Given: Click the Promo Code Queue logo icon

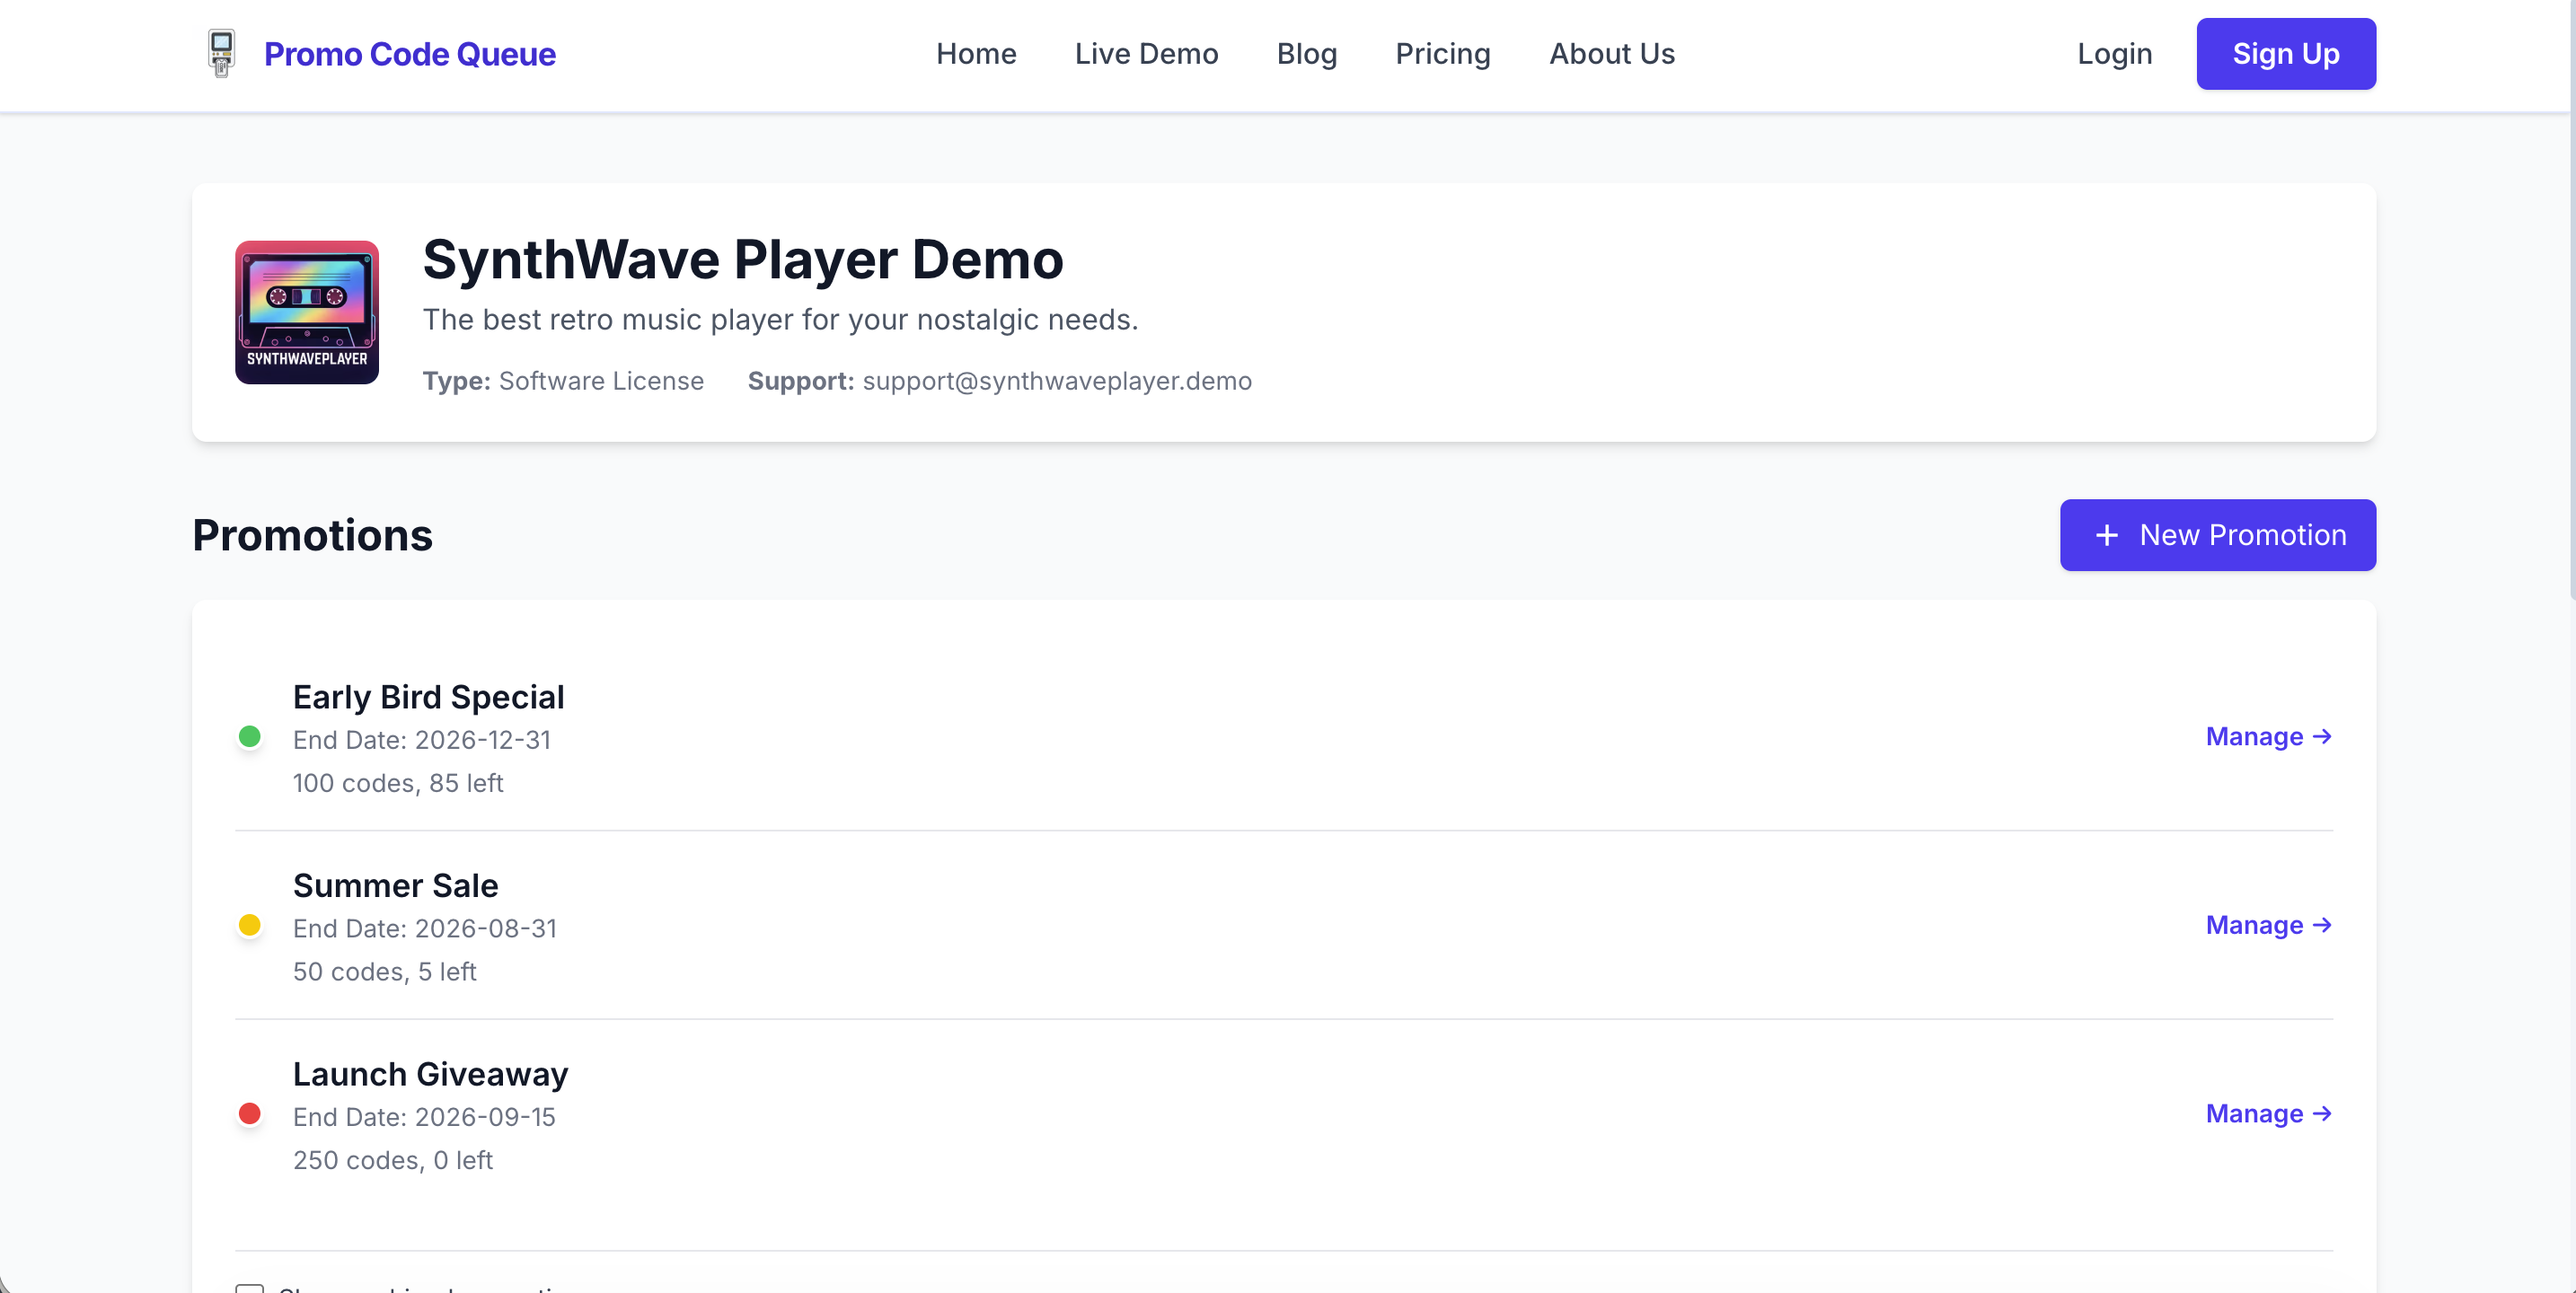Looking at the screenshot, I should 221,53.
